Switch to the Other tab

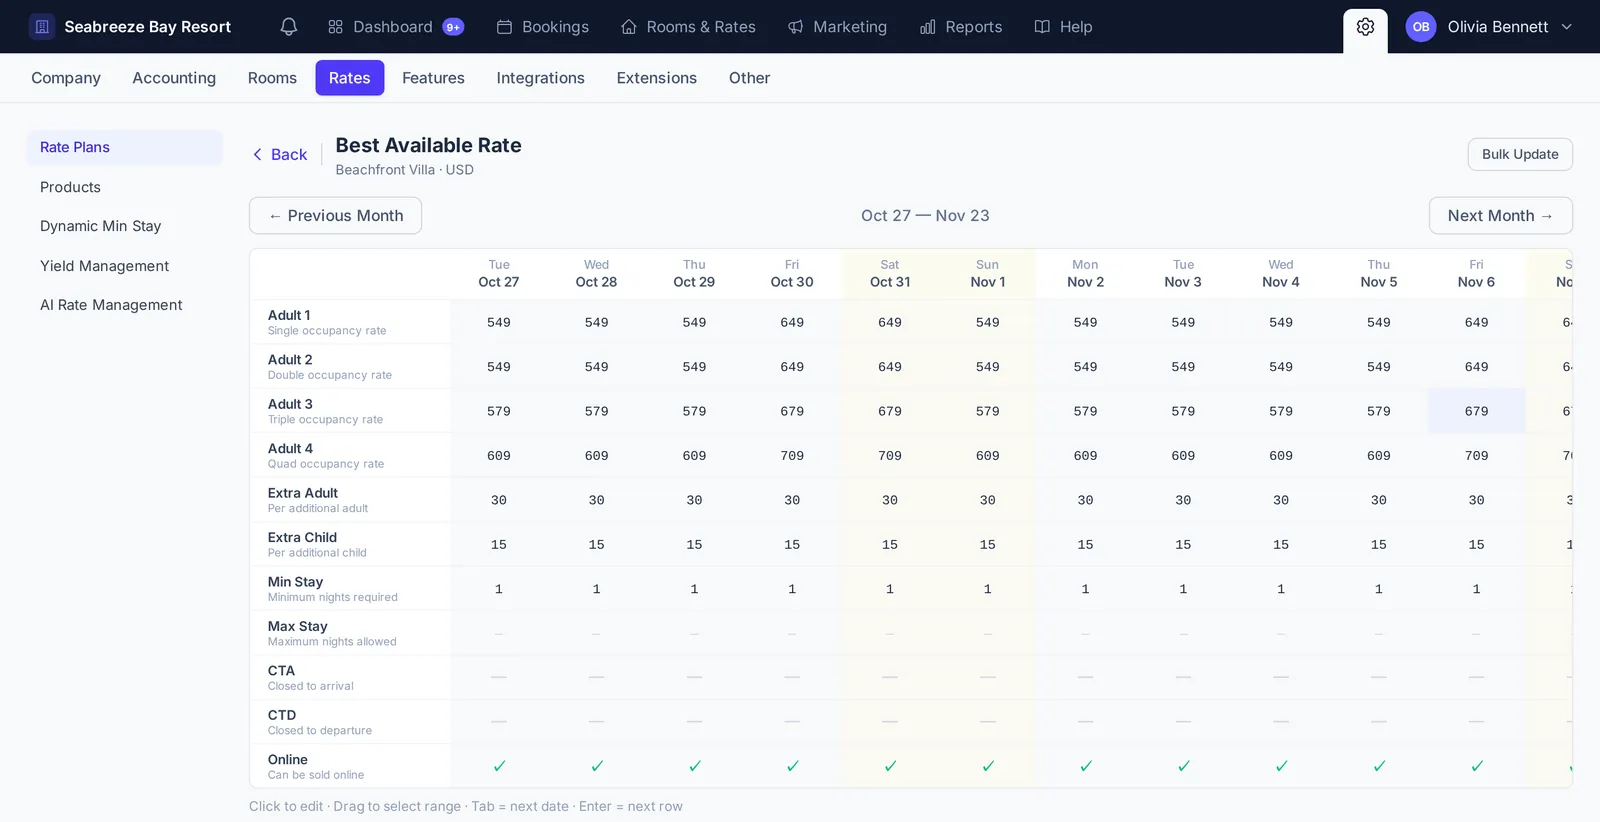point(749,78)
